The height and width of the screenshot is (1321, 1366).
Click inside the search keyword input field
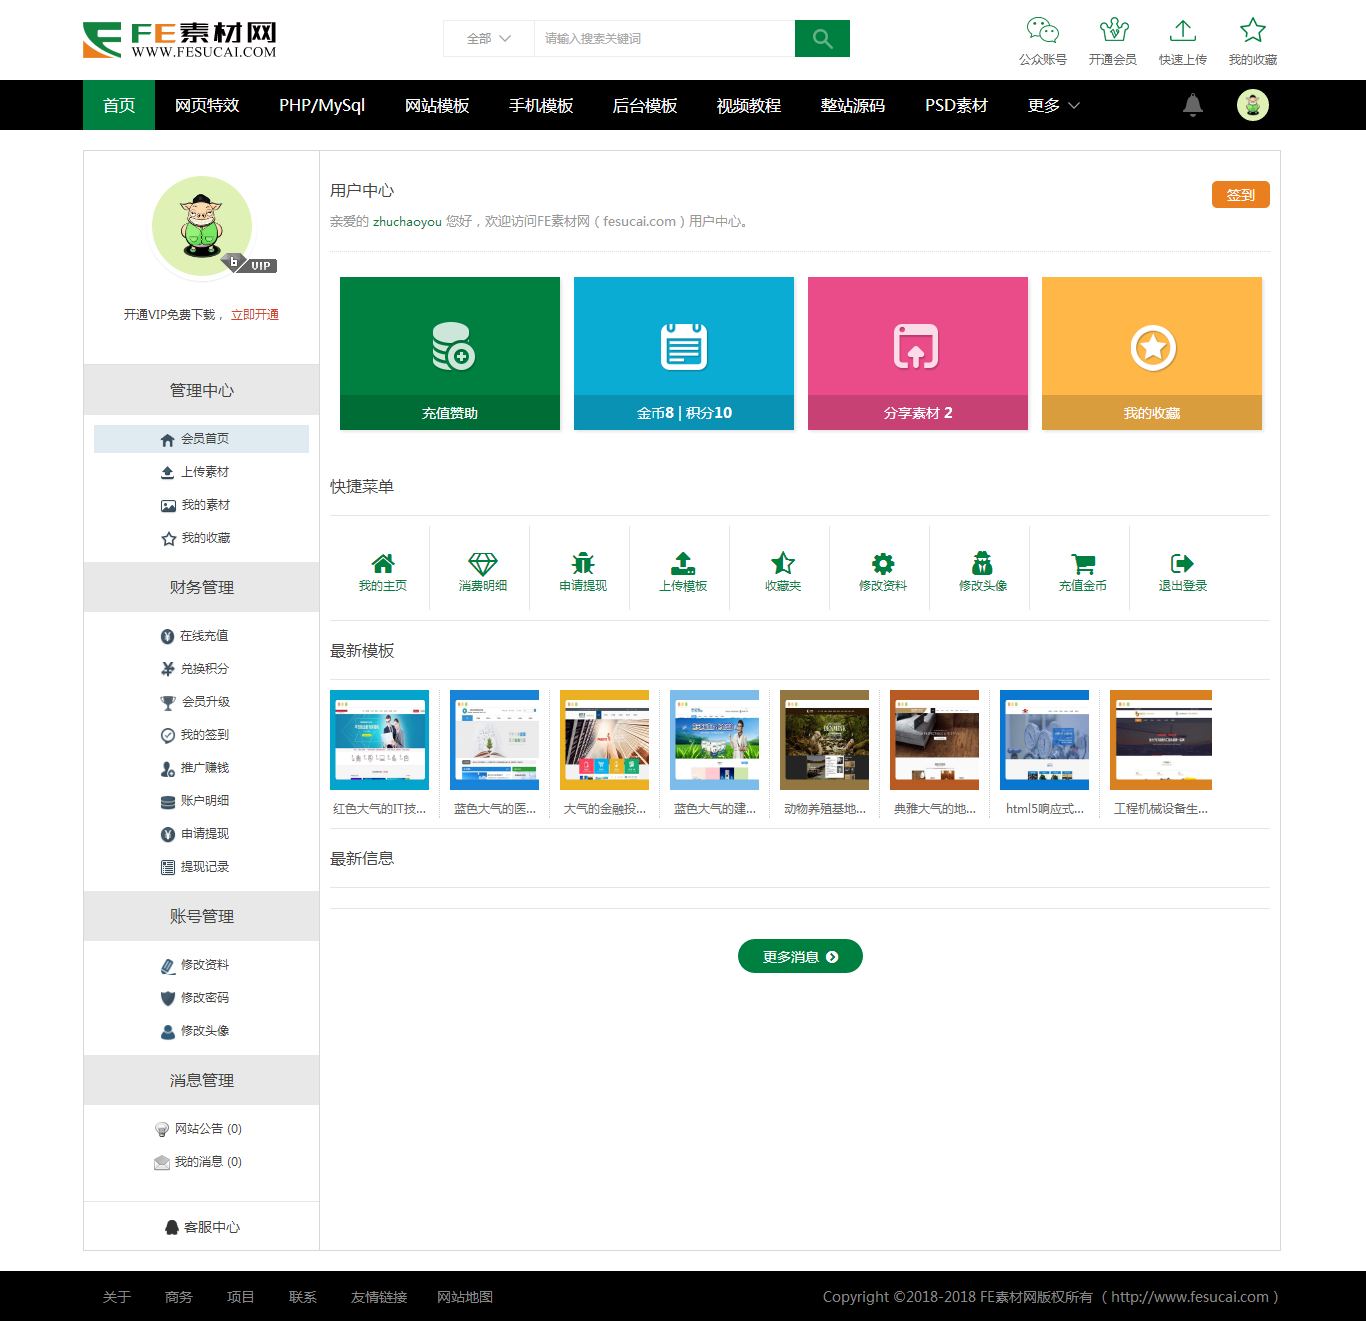coord(664,39)
